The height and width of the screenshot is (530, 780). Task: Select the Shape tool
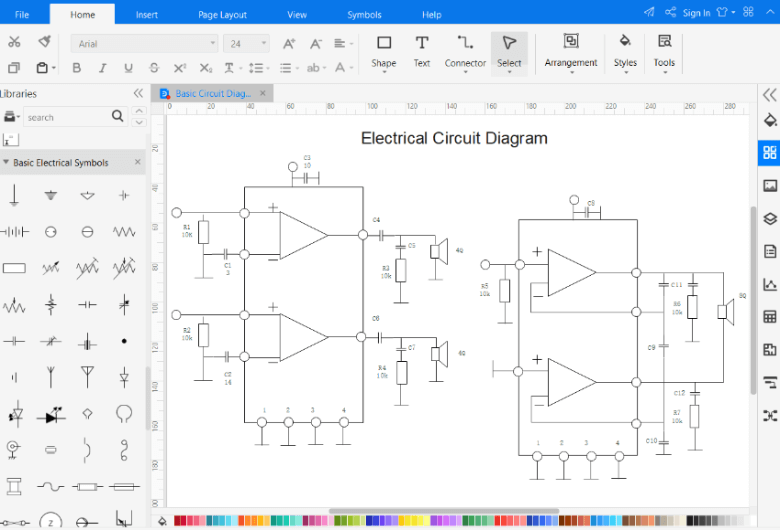point(384,53)
